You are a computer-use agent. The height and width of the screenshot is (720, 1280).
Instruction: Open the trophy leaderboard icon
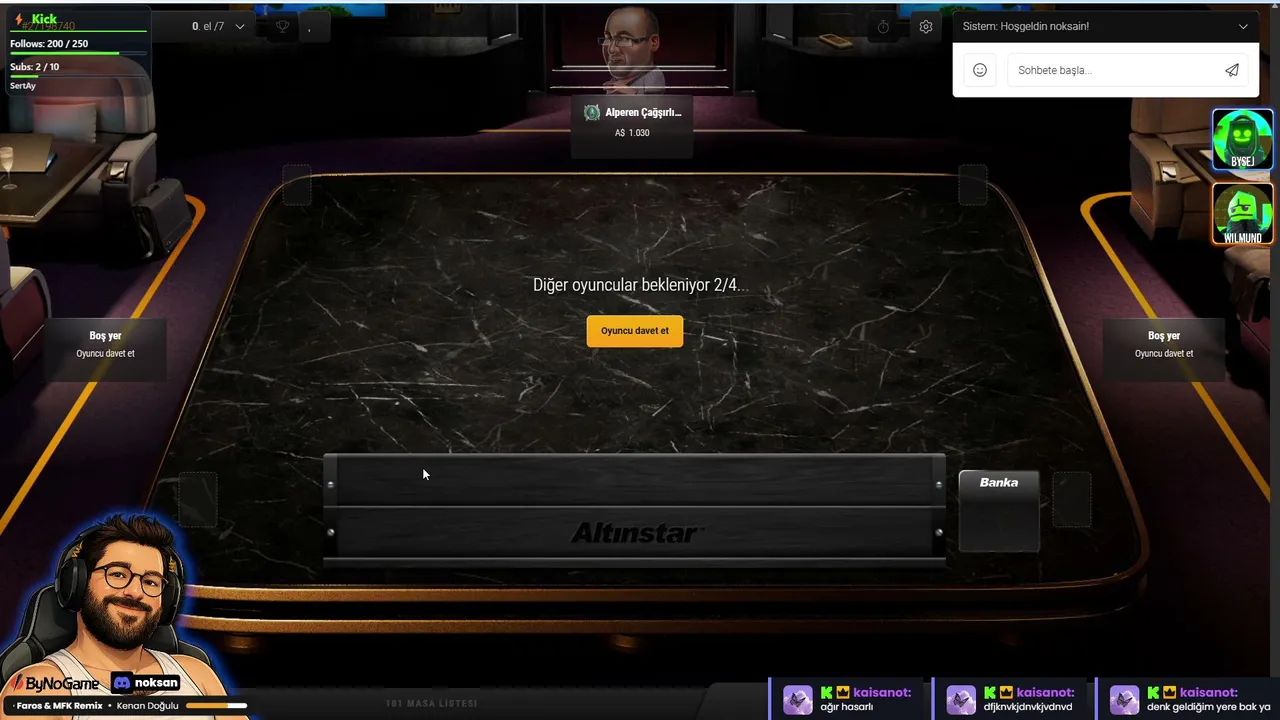click(x=283, y=27)
